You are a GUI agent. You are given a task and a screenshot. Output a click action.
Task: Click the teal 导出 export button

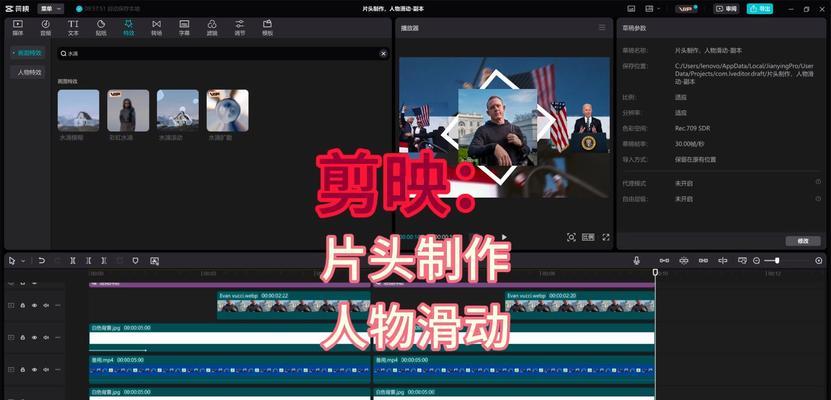point(759,8)
